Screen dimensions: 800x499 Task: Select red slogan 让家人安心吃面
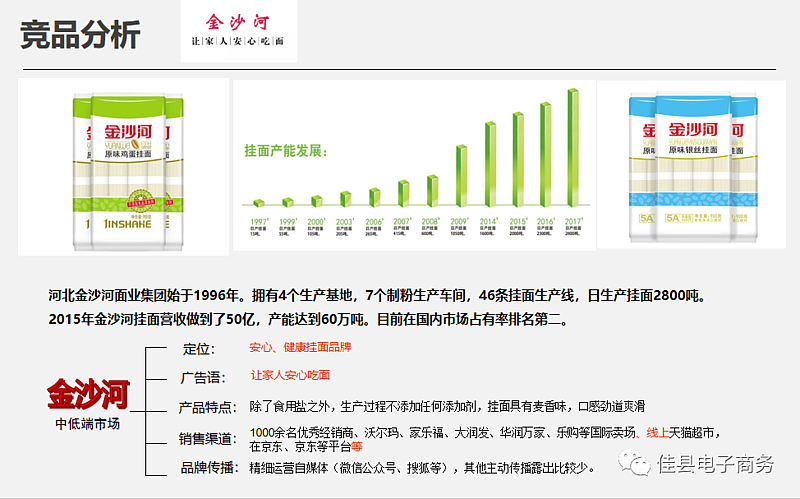click(290, 375)
